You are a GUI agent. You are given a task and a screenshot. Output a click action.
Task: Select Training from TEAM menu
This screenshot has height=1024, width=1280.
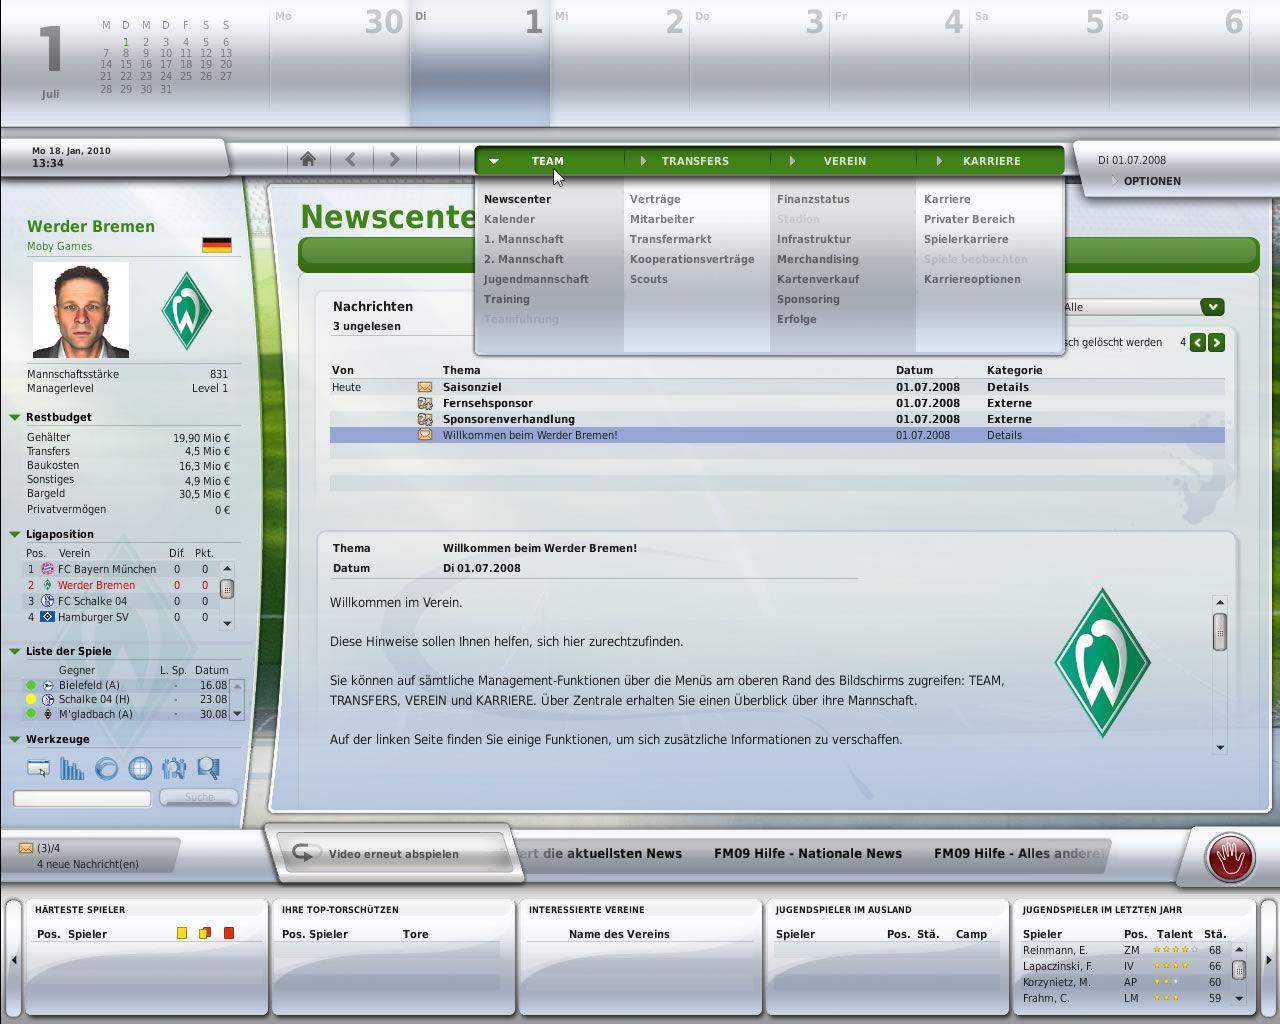click(x=507, y=299)
